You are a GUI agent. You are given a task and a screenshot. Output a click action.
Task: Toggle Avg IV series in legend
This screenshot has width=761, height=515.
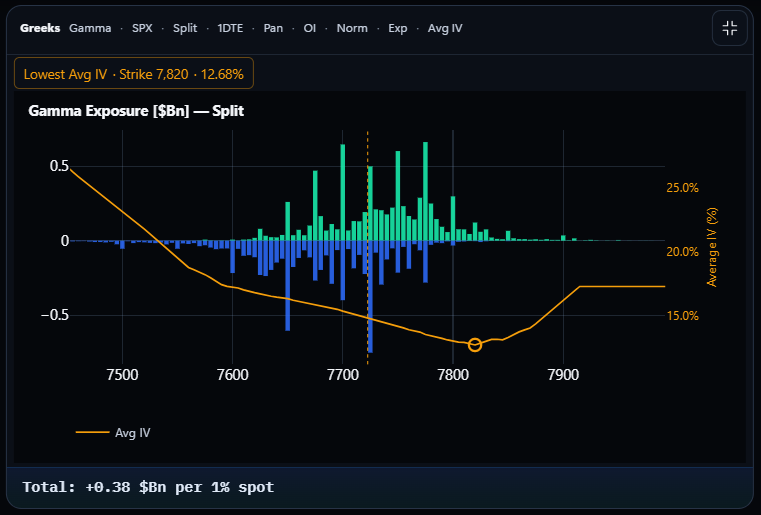coord(114,432)
